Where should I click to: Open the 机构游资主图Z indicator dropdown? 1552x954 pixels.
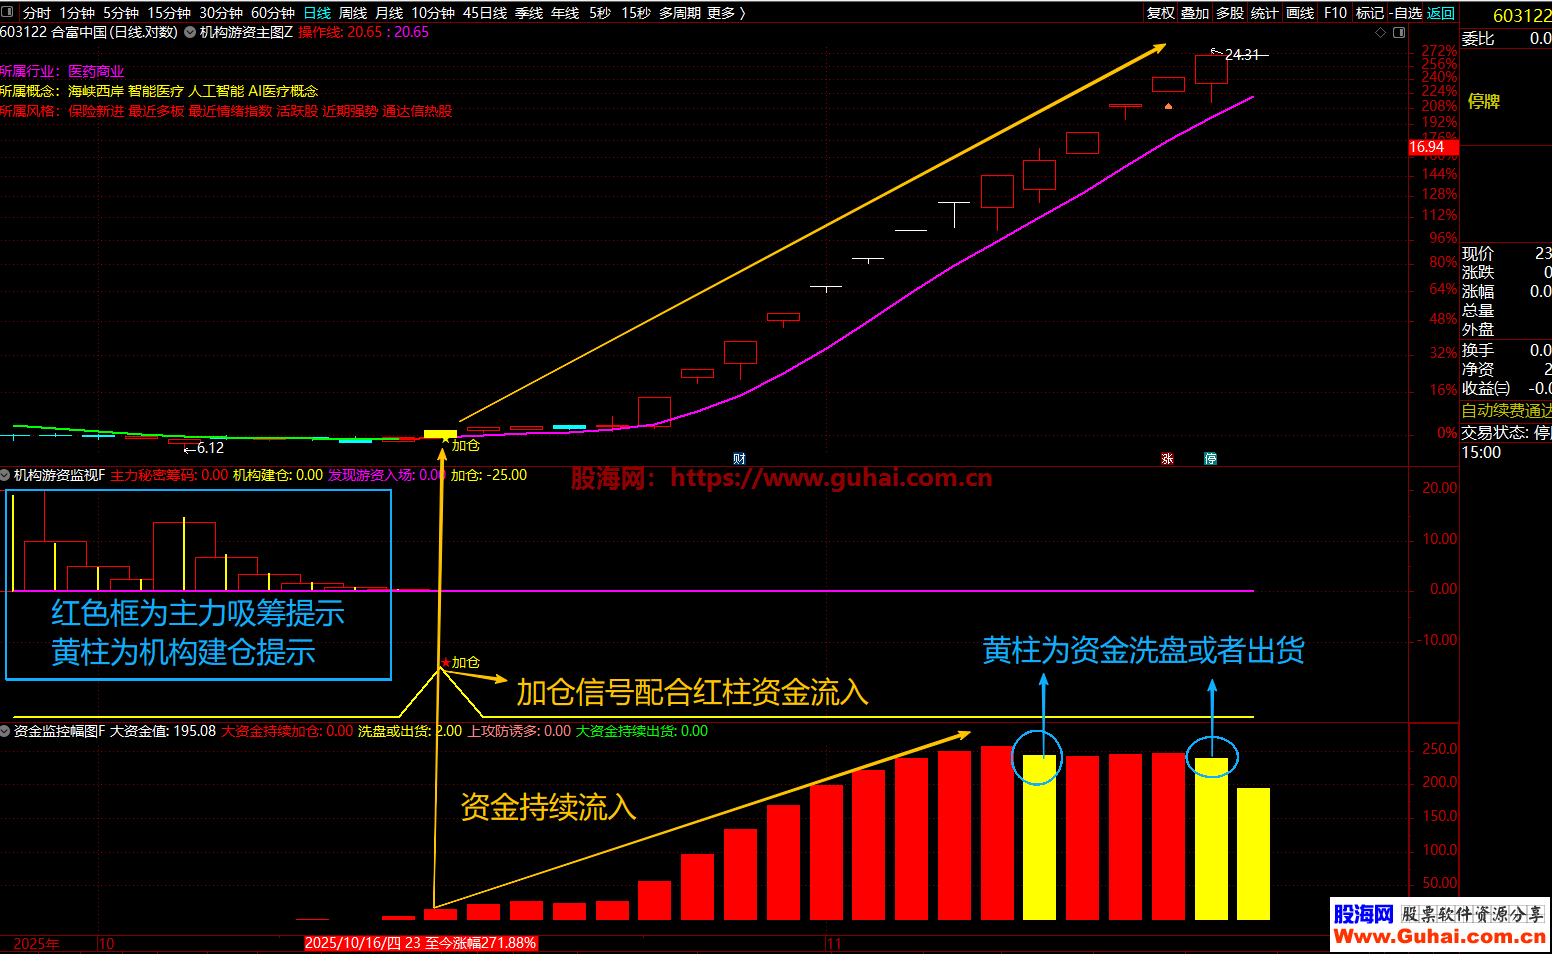(190, 32)
